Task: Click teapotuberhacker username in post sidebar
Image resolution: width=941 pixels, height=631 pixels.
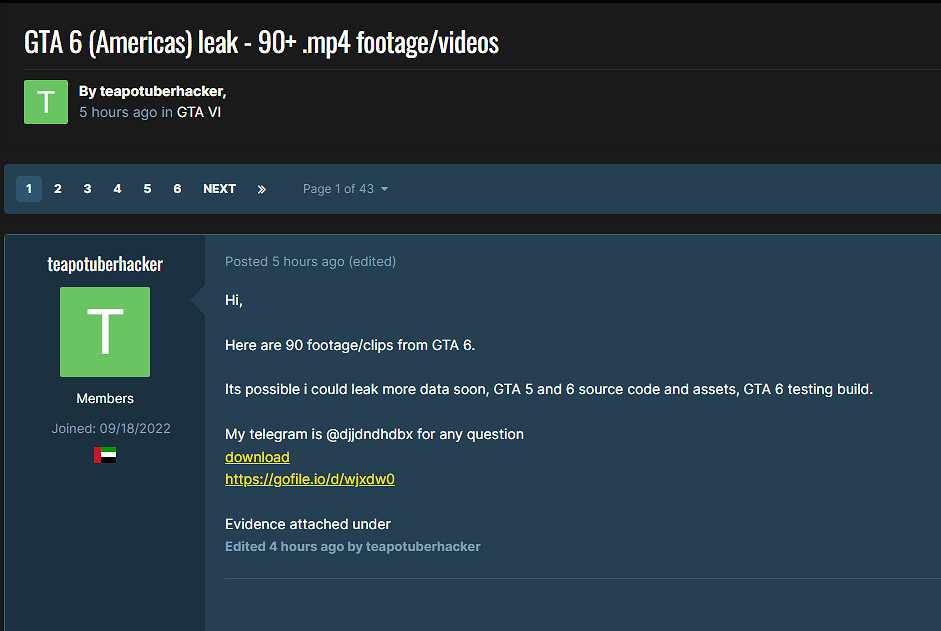Action: coord(105,264)
